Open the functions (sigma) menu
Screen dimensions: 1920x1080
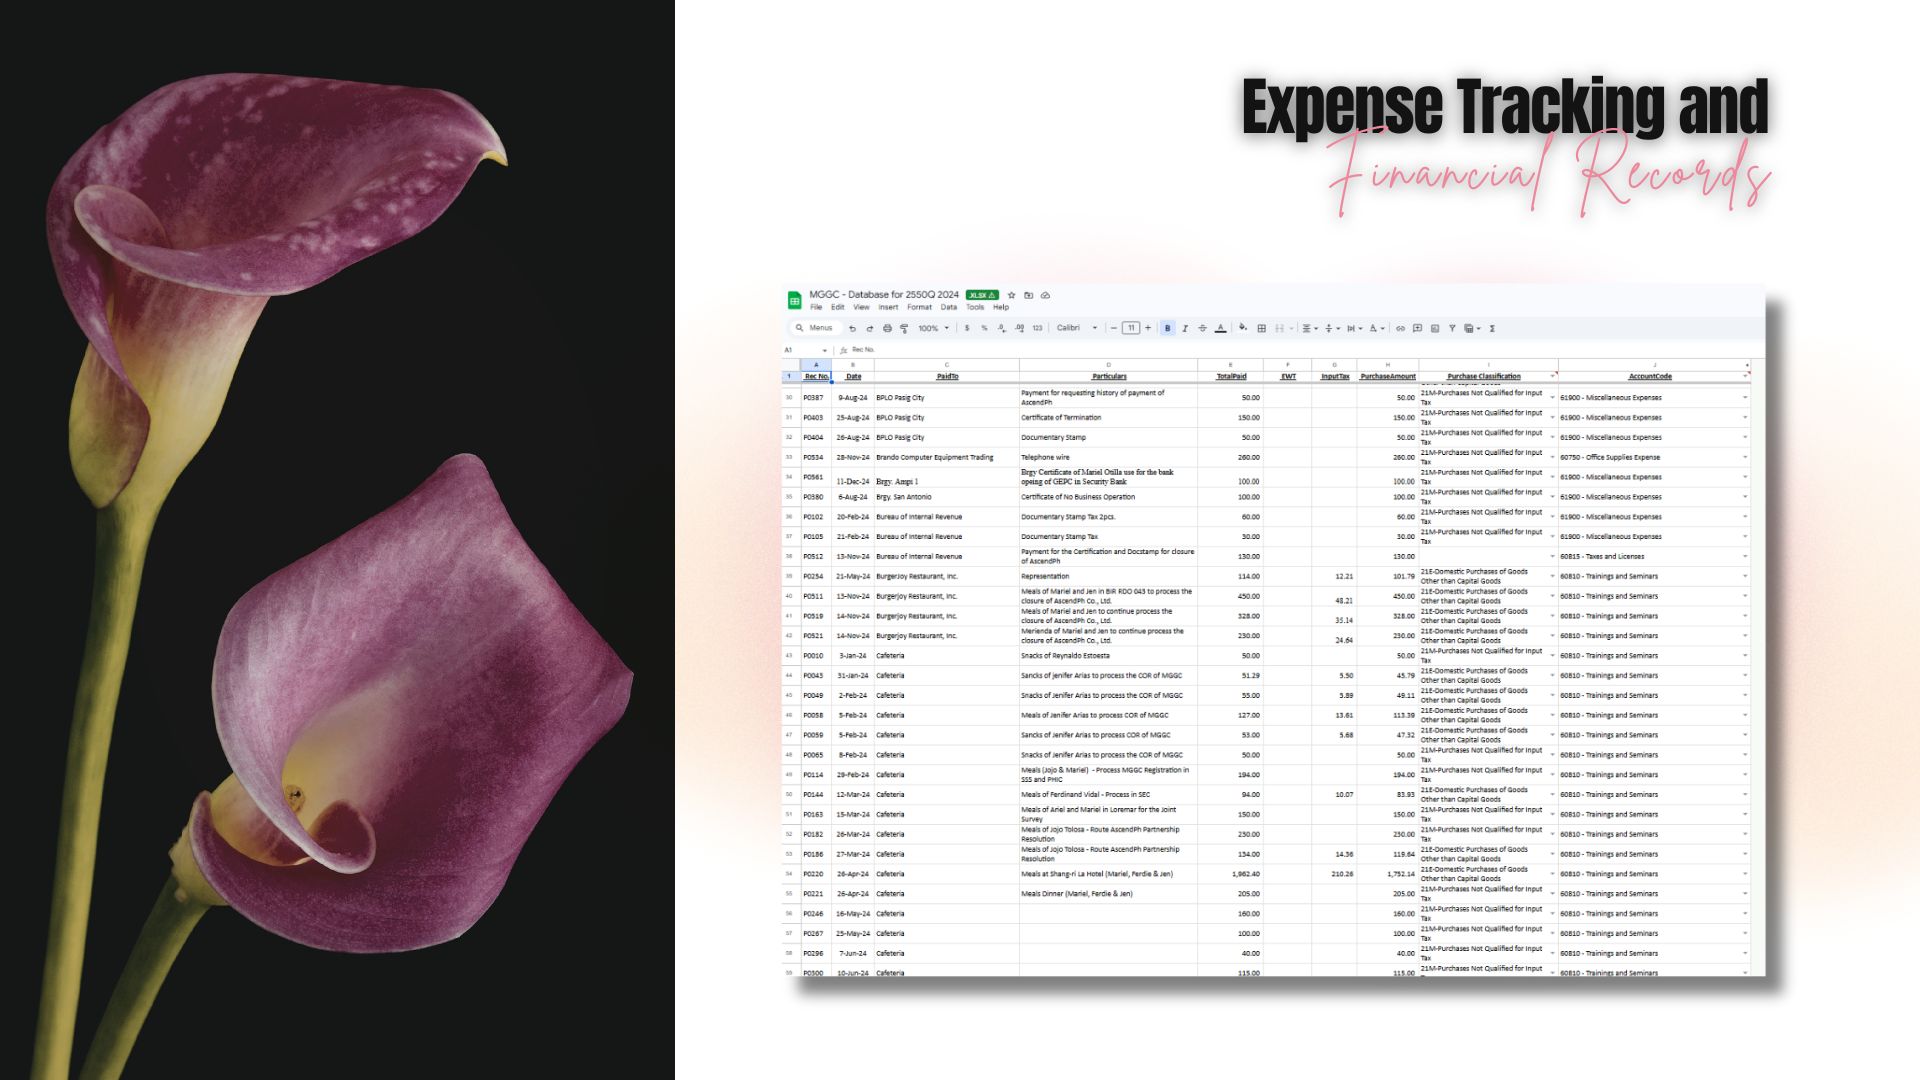tap(1492, 328)
